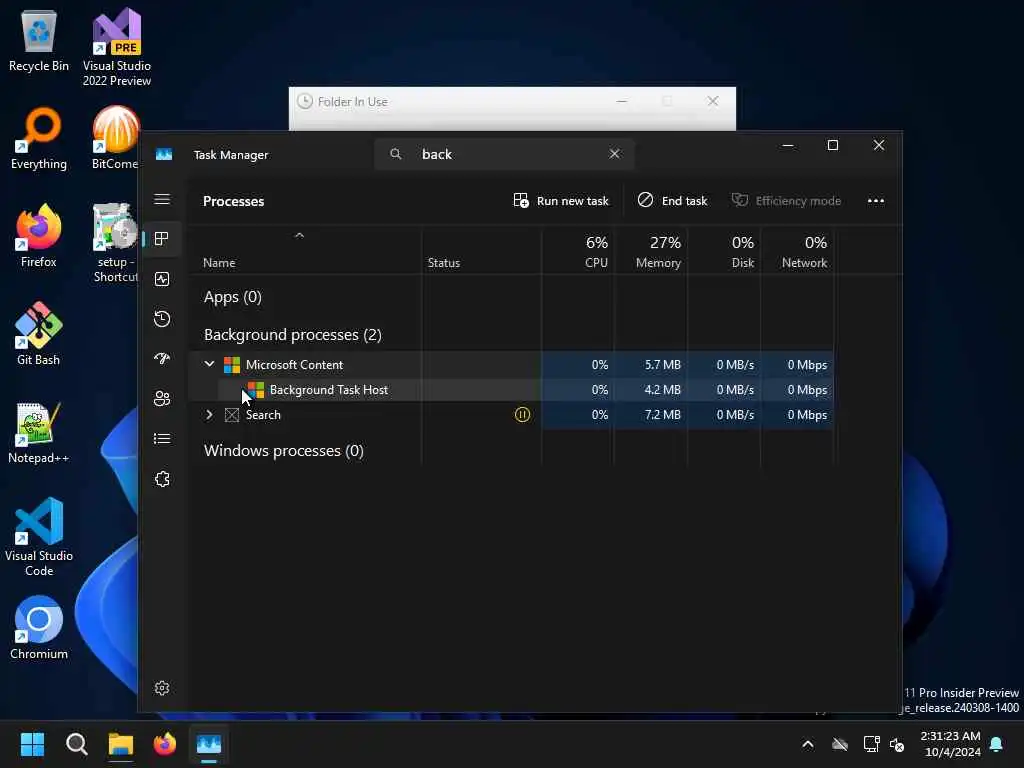
Task: Click sort arrow above Name column
Action: click(299, 236)
